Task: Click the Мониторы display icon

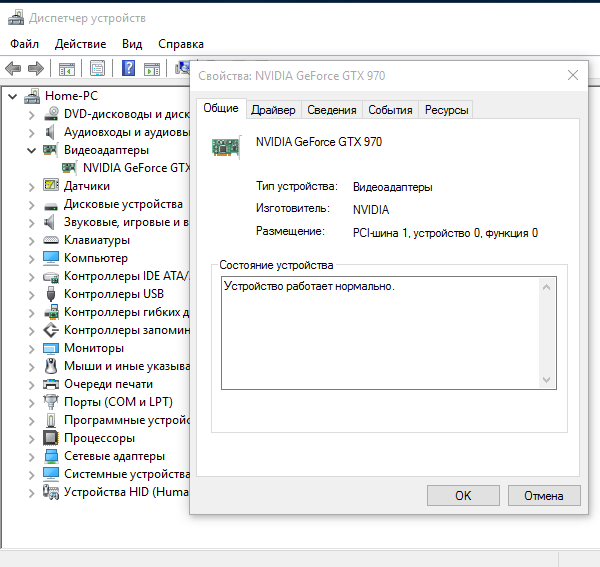Action: [51, 348]
